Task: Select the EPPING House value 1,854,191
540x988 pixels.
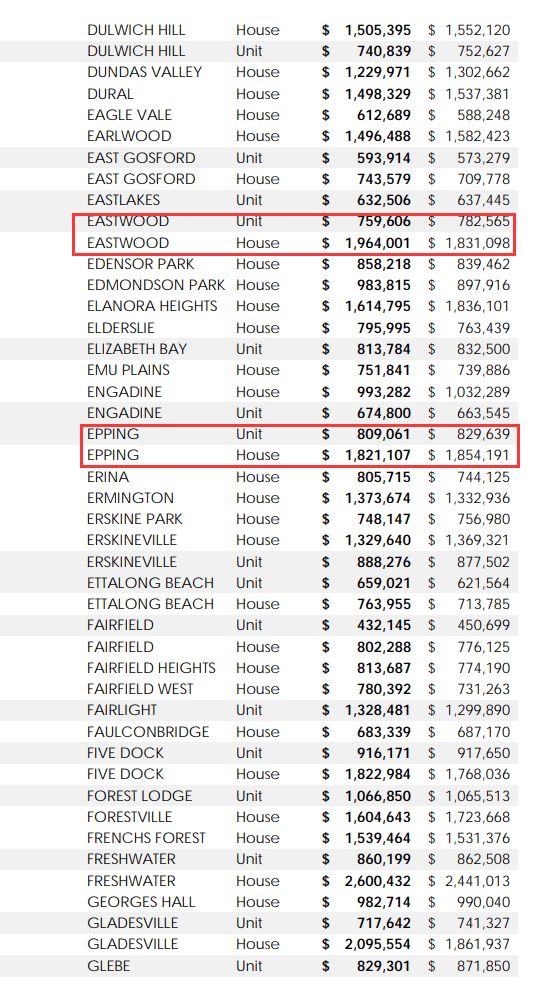Action: point(478,455)
